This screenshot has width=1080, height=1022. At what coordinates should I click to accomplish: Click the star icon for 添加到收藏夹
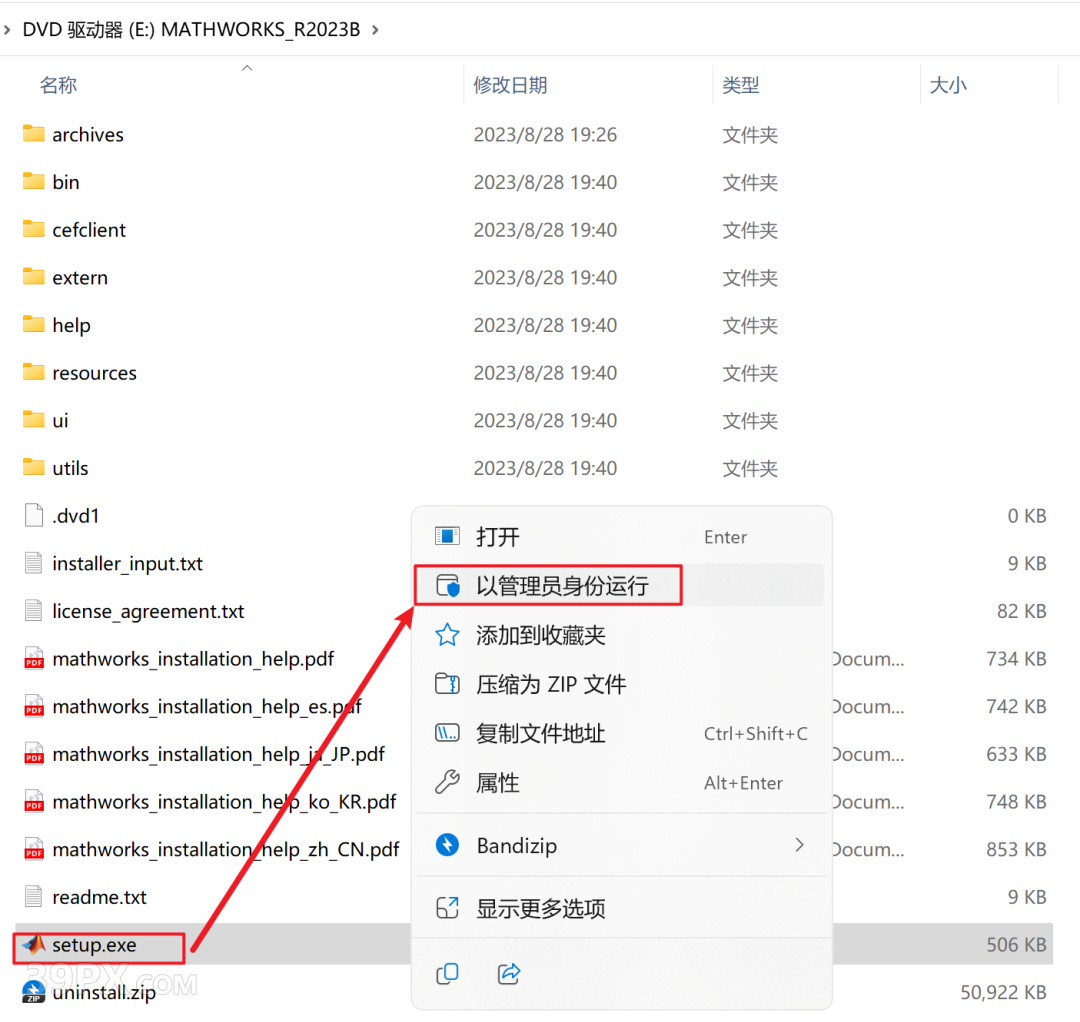click(447, 634)
